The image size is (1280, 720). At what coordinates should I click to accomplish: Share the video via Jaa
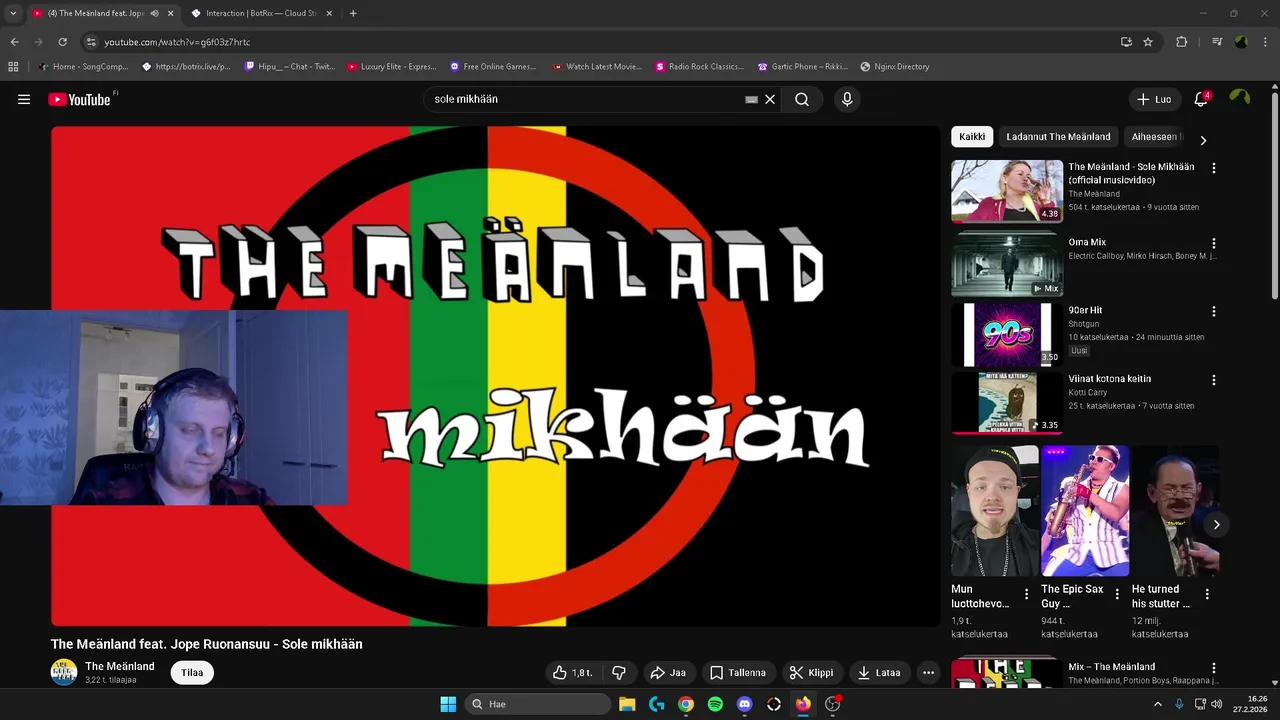[x=668, y=673]
